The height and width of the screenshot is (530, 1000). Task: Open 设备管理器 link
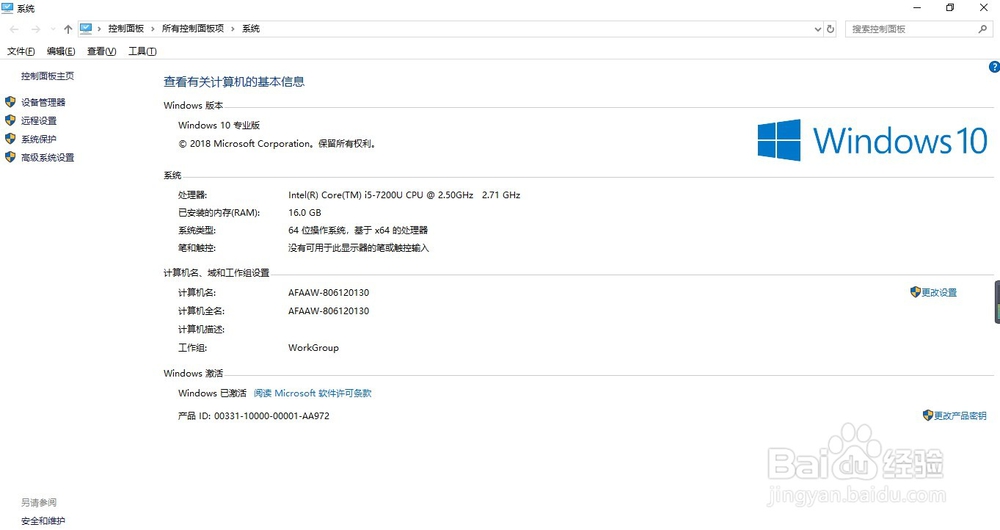click(43, 102)
